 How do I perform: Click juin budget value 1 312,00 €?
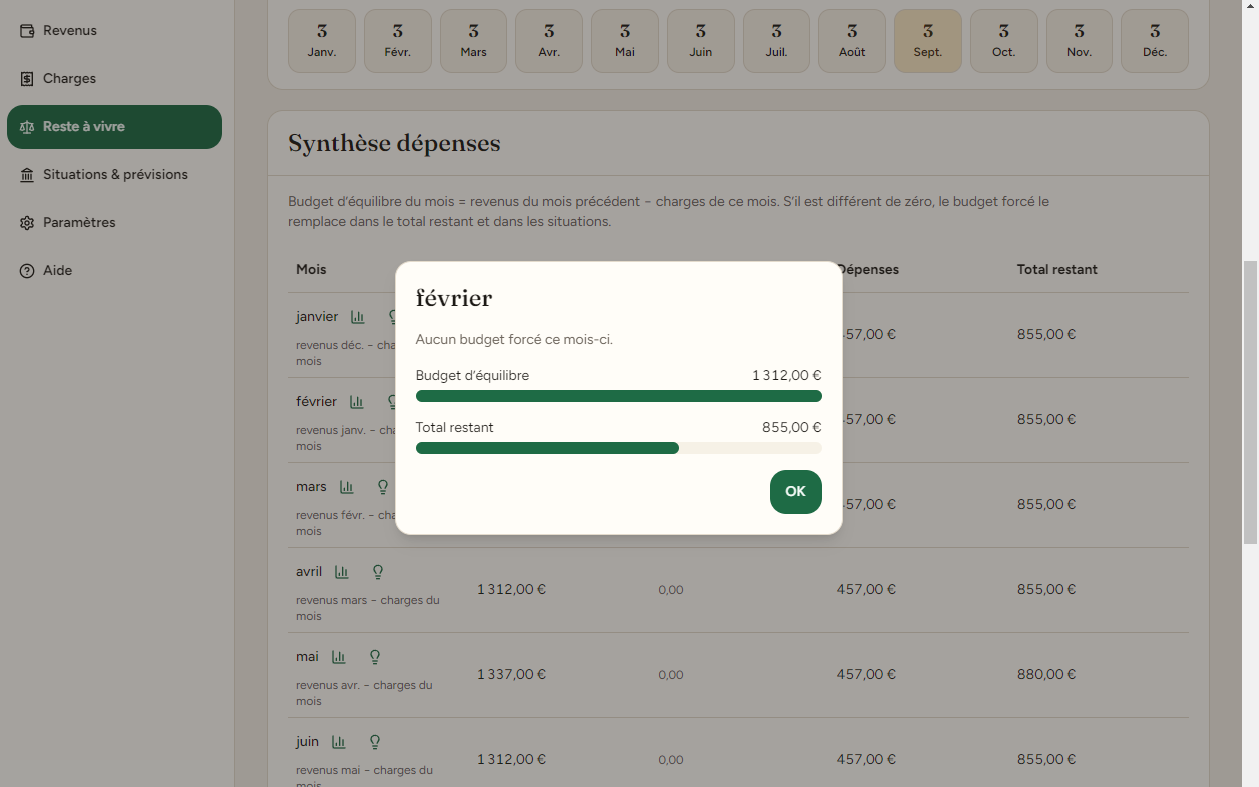click(511, 760)
